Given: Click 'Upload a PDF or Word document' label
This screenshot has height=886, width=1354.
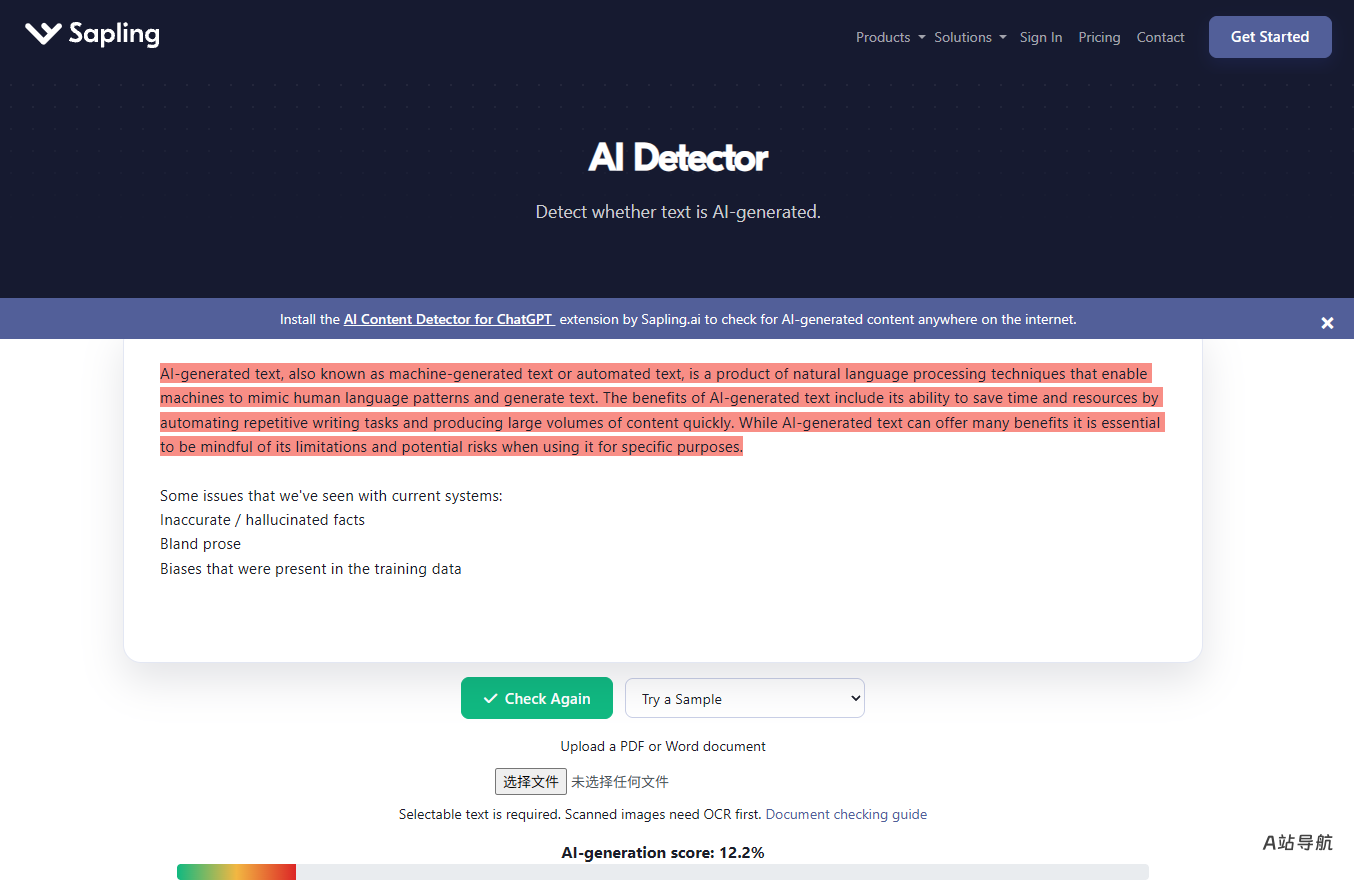Looking at the screenshot, I should 663,746.
